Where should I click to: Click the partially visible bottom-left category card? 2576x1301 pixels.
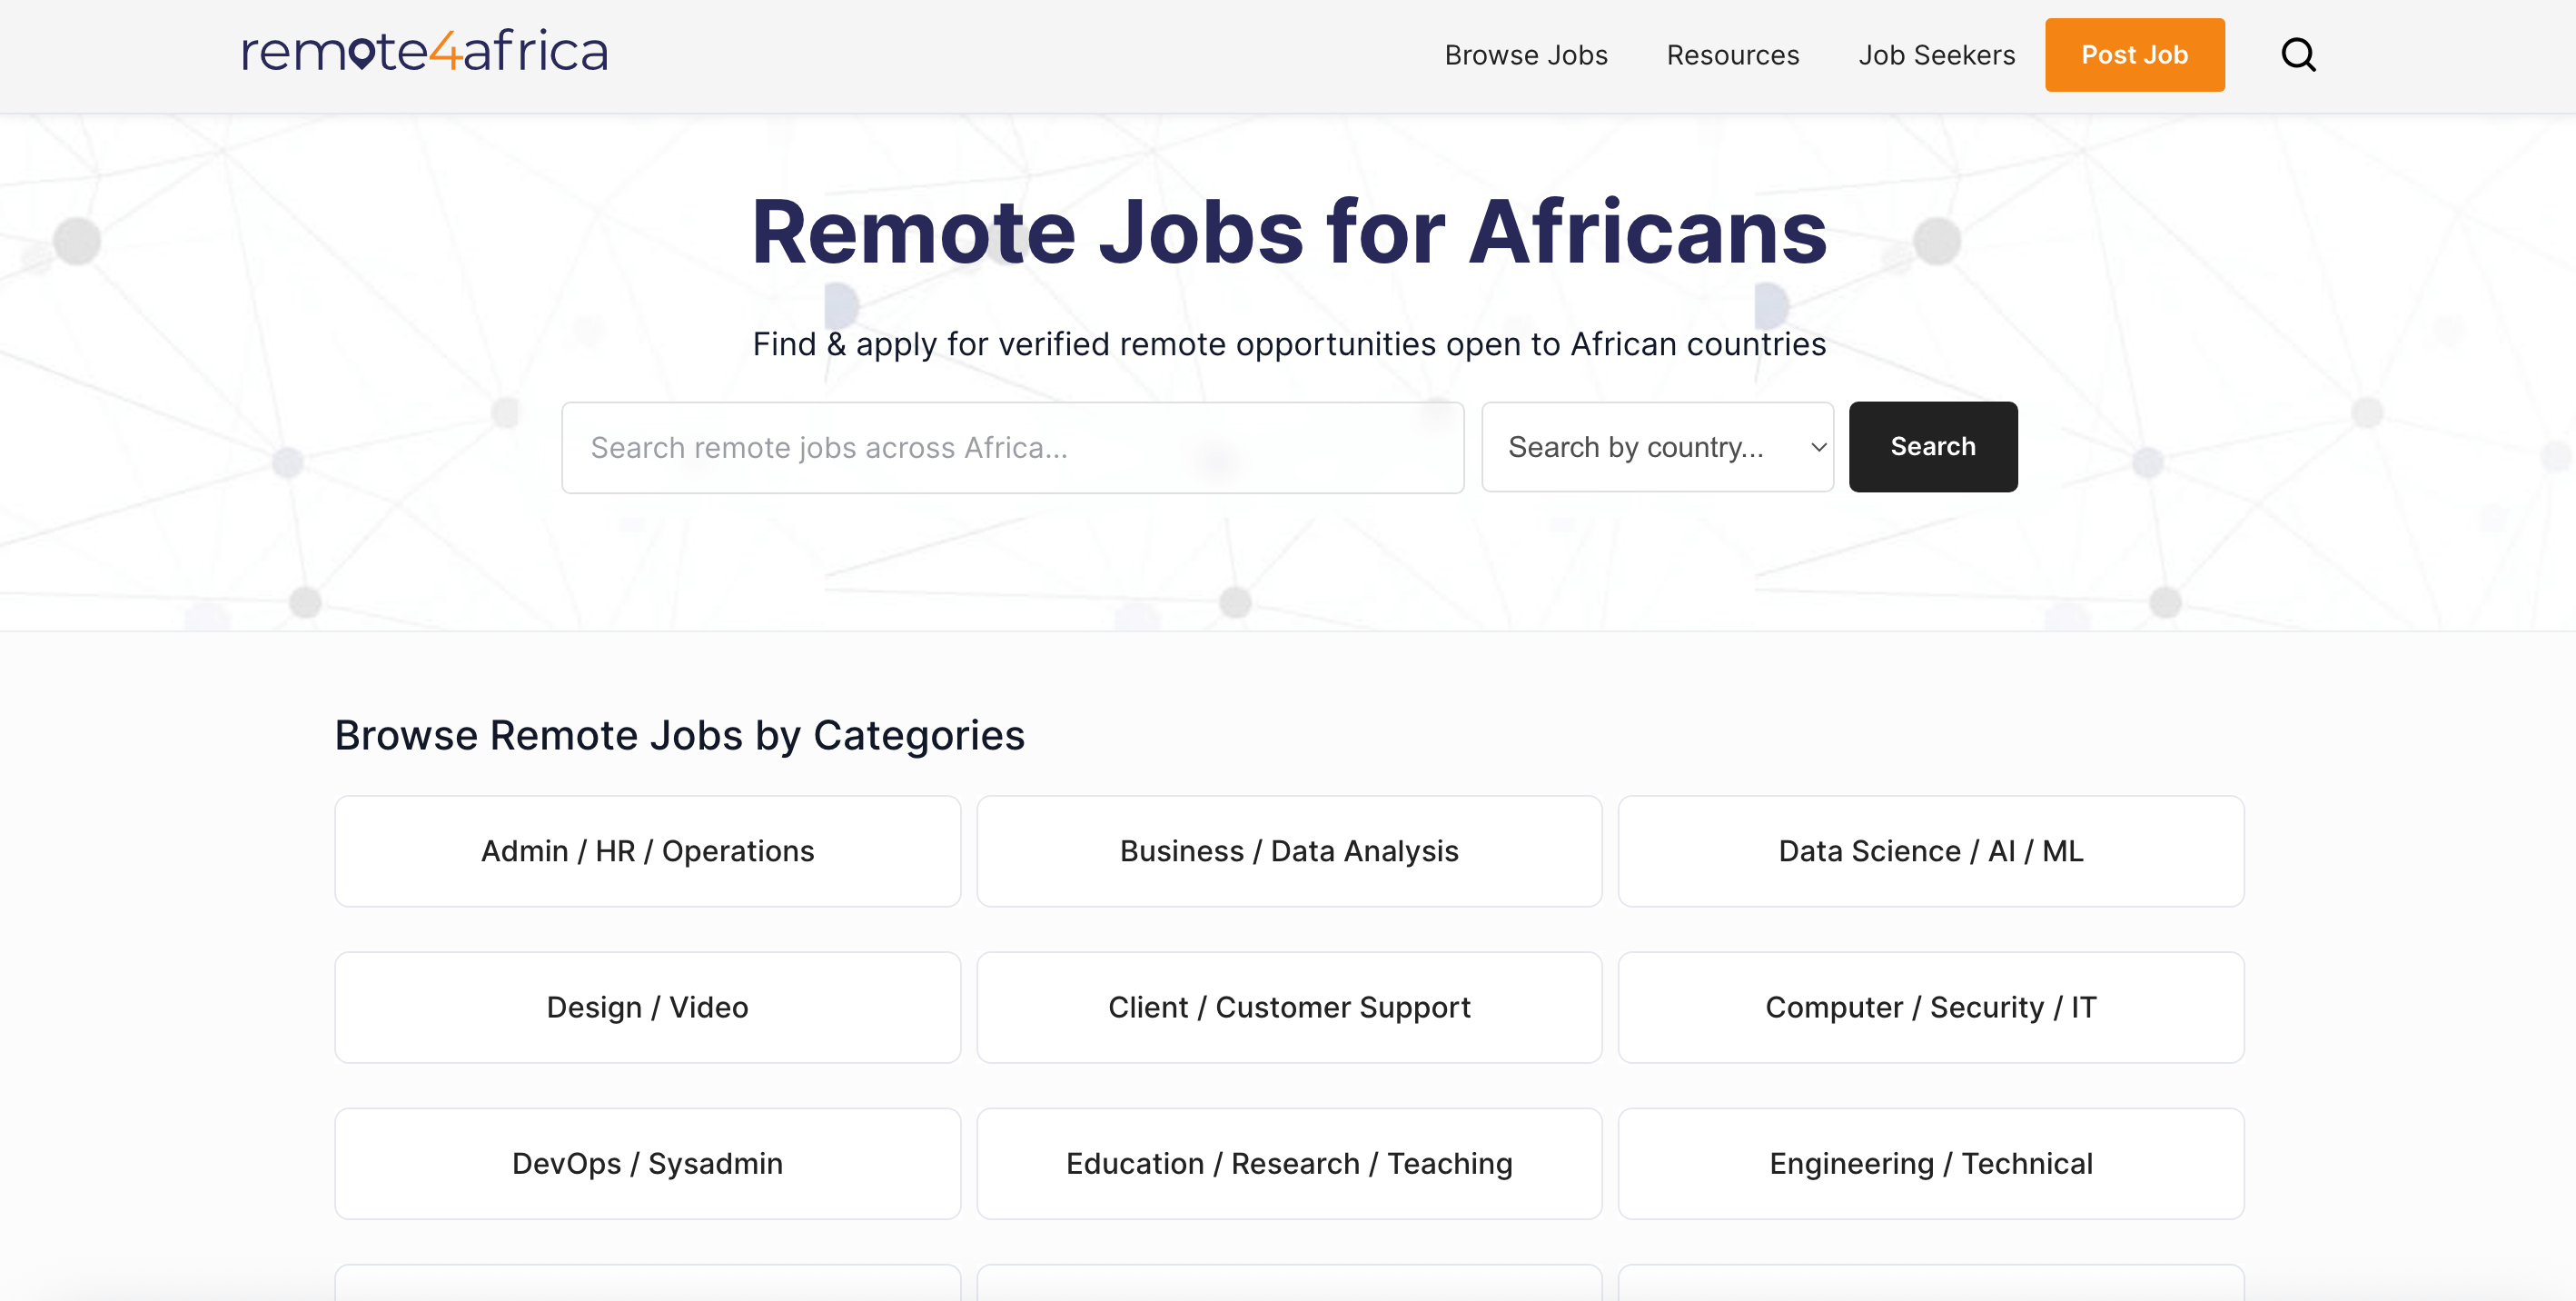point(647,1290)
